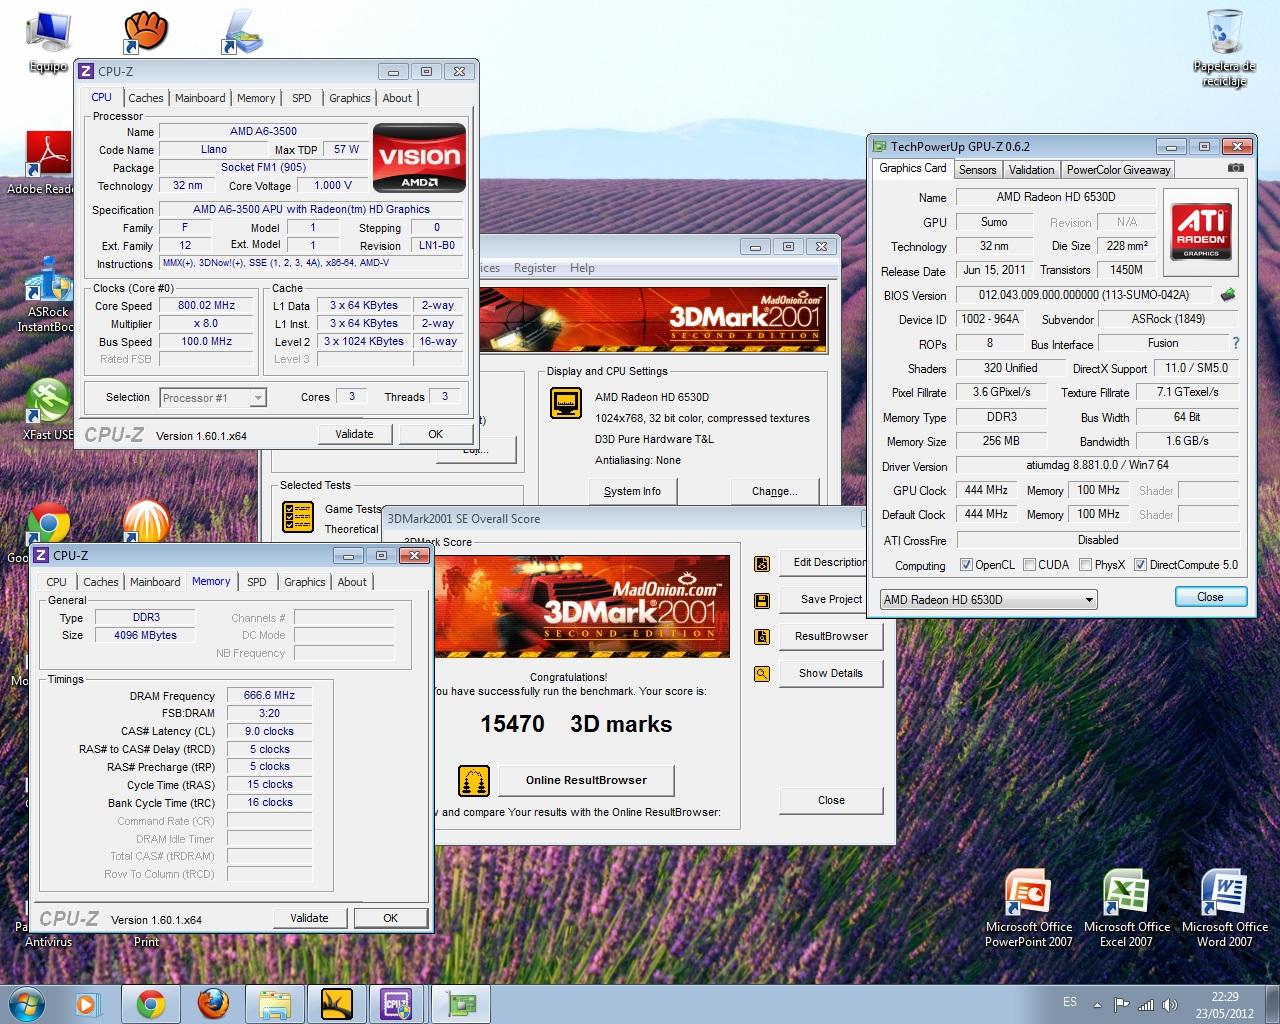This screenshot has height=1024, width=1280.
Task: Open Graphics tab in CPU-Z memory window
Action: point(305,582)
